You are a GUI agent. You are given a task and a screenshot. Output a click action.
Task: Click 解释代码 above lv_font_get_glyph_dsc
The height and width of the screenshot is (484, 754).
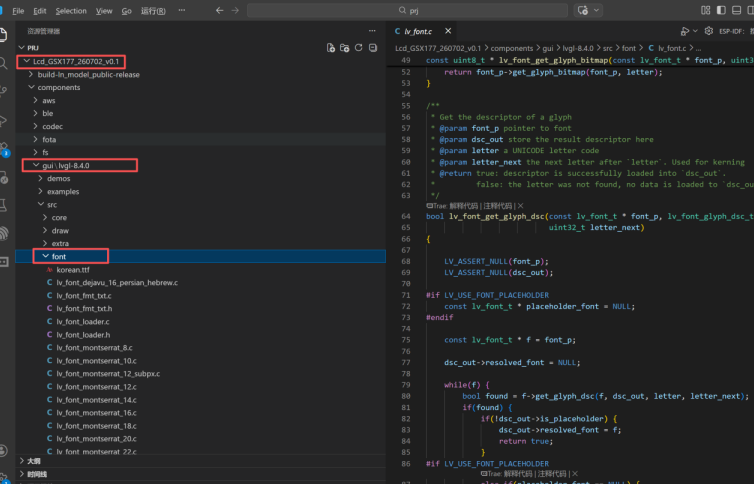(464, 206)
